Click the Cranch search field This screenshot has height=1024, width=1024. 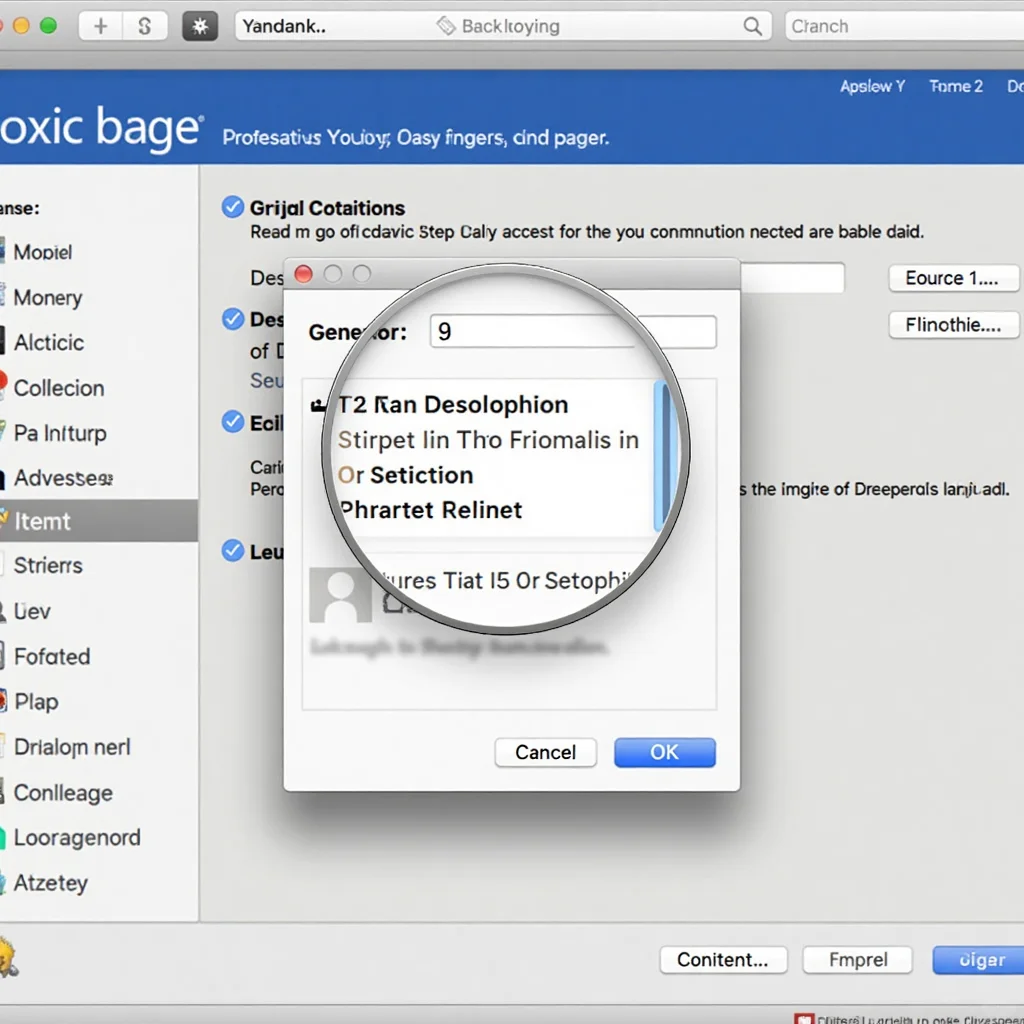click(904, 26)
